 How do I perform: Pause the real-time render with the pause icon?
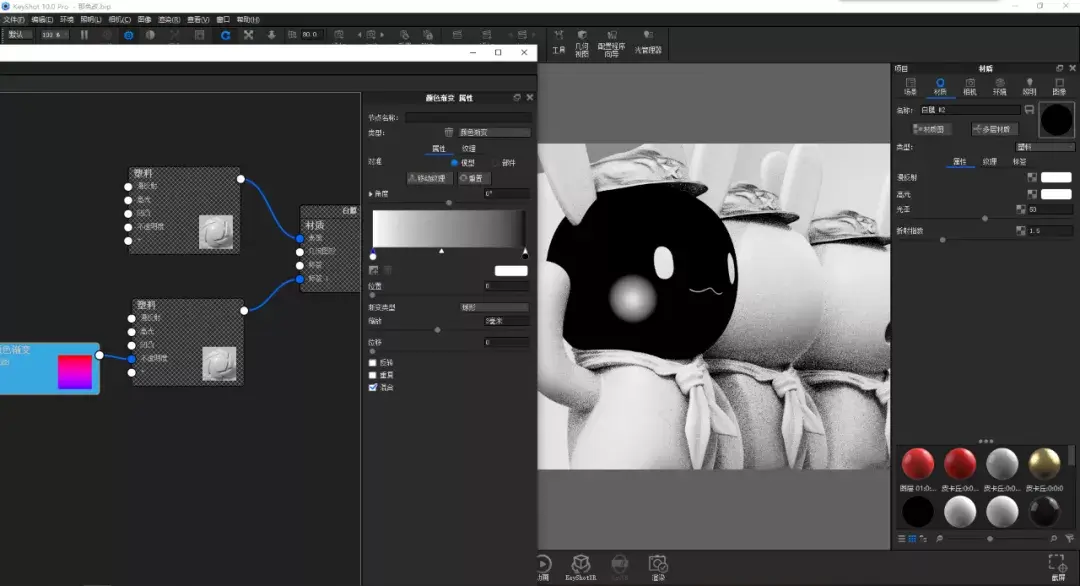coord(84,34)
